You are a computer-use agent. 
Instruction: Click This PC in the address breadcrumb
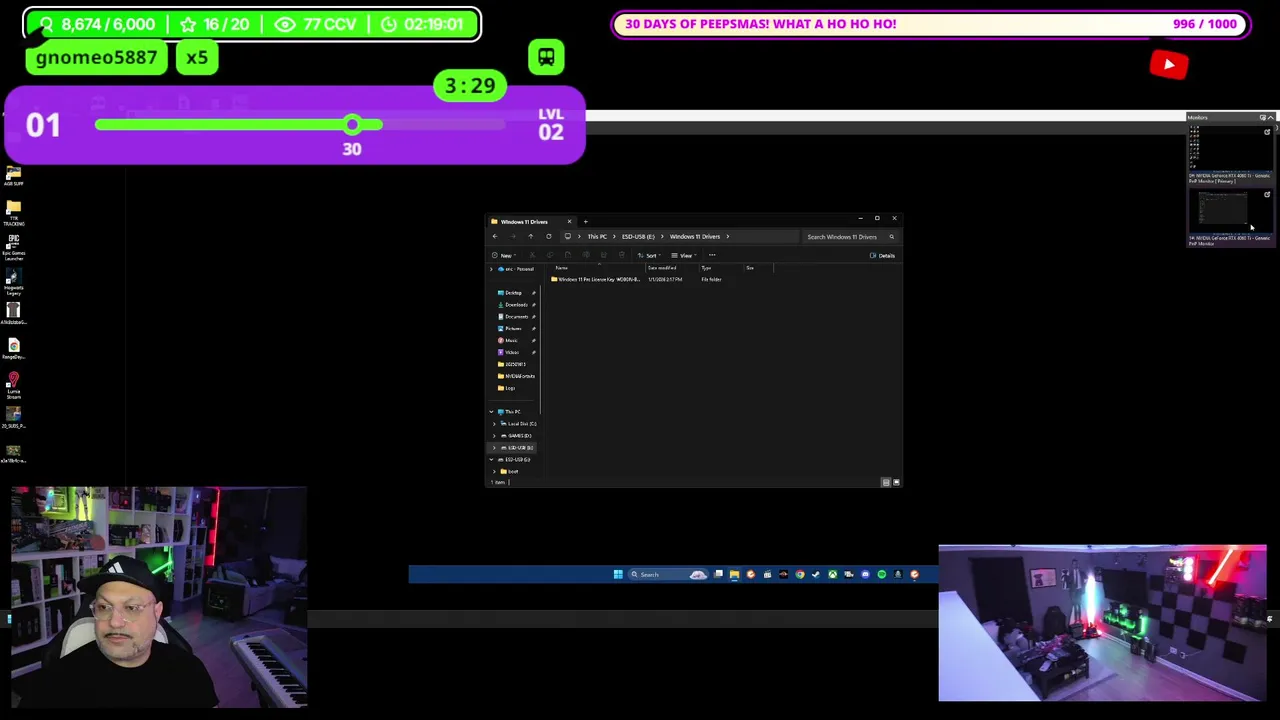click(x=597, y=237)
